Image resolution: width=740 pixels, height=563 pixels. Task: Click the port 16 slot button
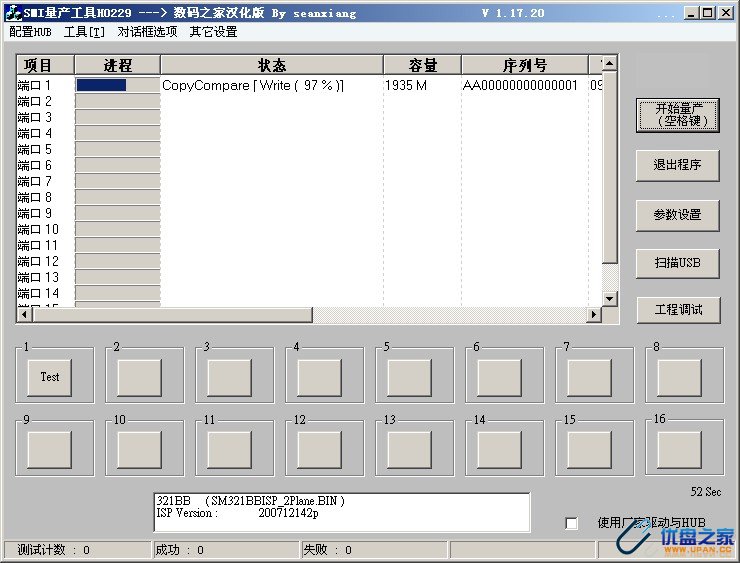(679, 449)
